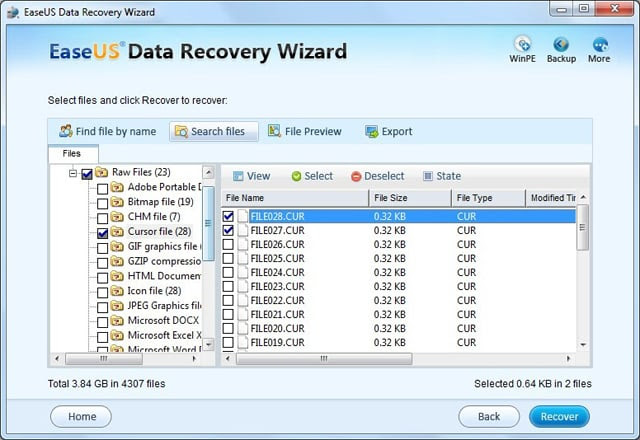Click the FILE028.CUR file icon
Viewport: 640px width, 440px height.
pos(243,216)
